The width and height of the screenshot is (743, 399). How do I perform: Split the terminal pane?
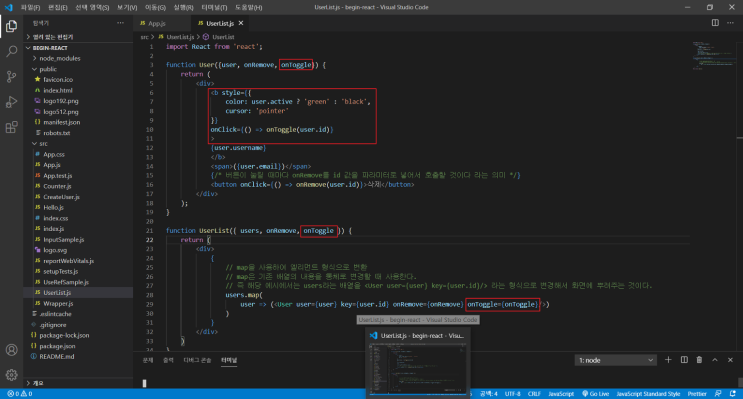coord(684,360)
